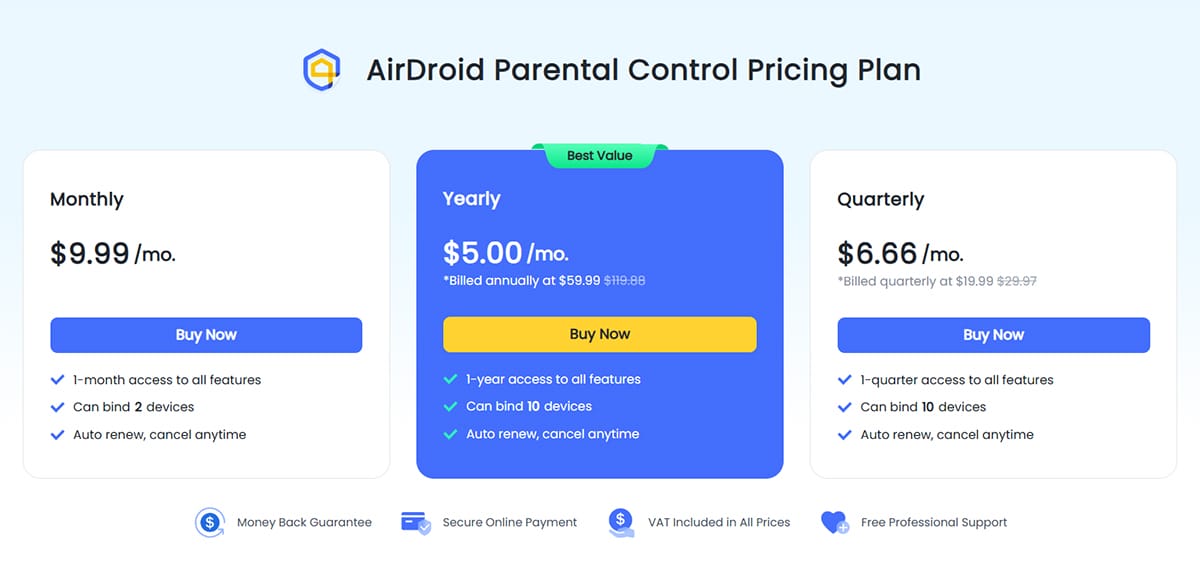Image resolution: width=1200 pixels, height=576 pixels.
Task: Click the Secure Online Payment card icon
Action: click(415, 522)
